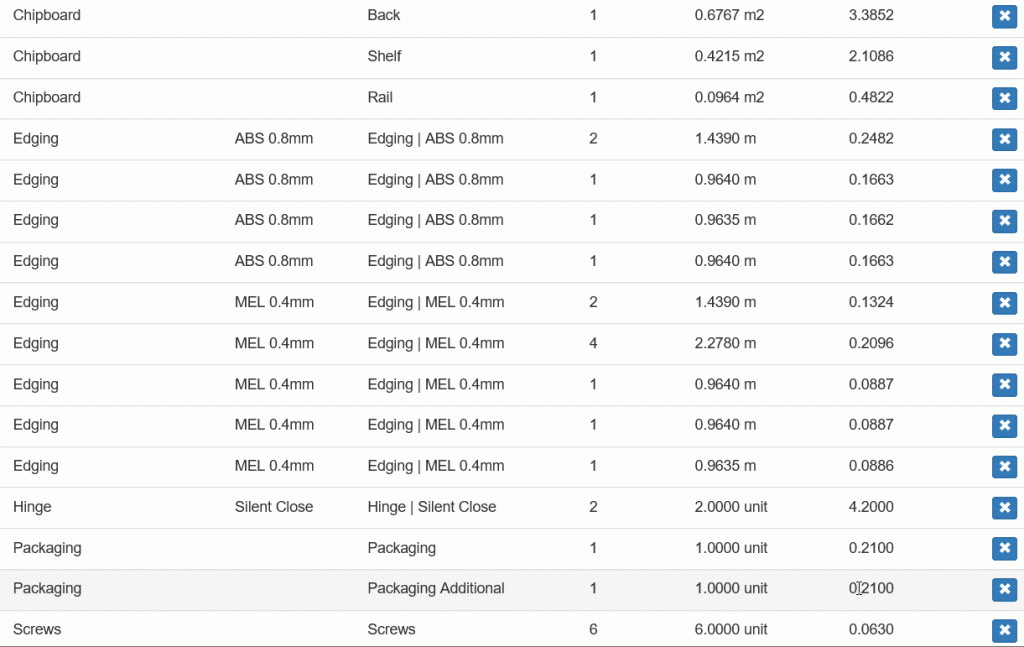Viewport: 1024px width, 647px height.
Task: Click the Hinge Silent Close description
Action: [x=432, y=507]
